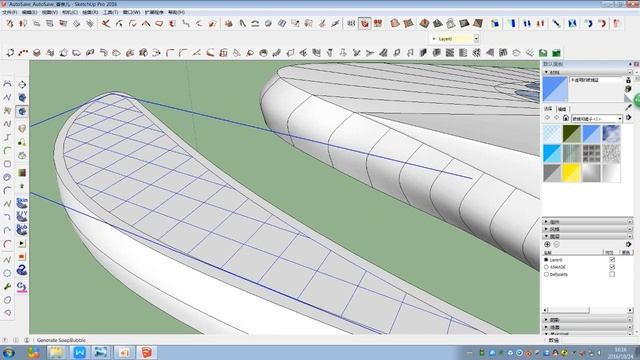The width and height of the screenshot is (640, 360).
Task: Delete layer using the minus icon
Action: [556, 244]
